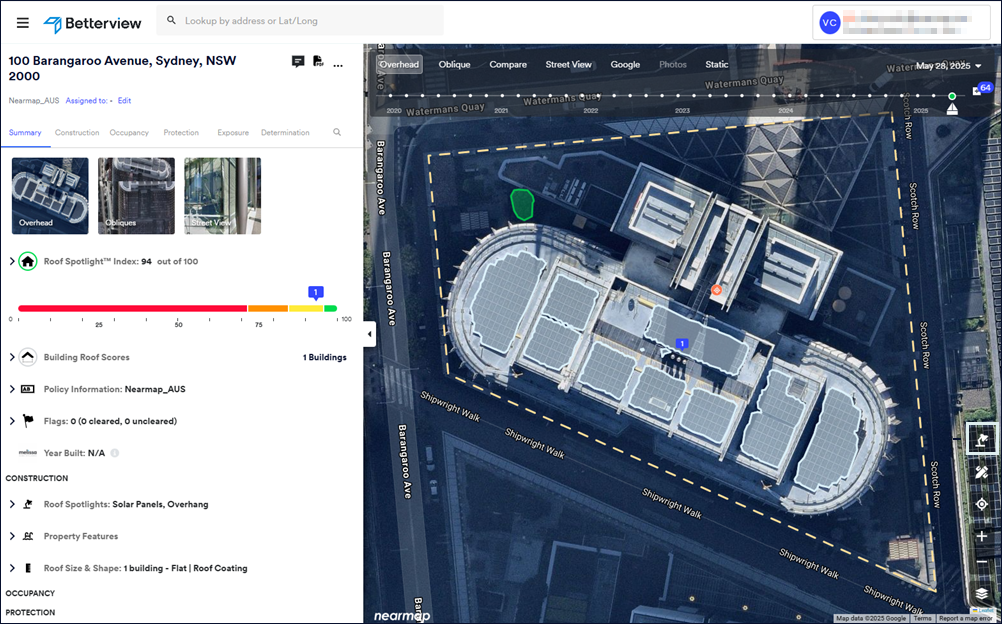
Task: Zoom out of the map
Action: click(x=982, y=562)
